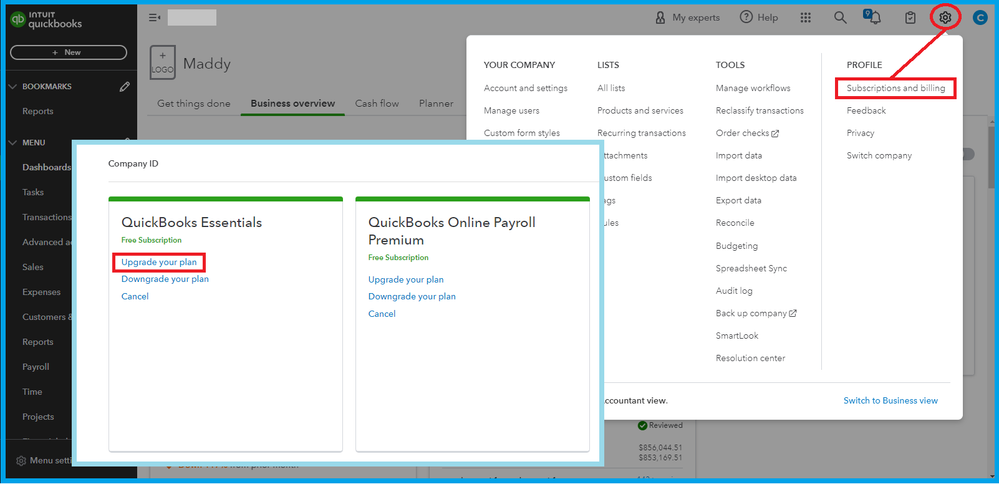Screen dimensions: 999x484
Task: Click the Intuit QuickBooks logo
Action: pyautogui.click(x=46, y=20)
